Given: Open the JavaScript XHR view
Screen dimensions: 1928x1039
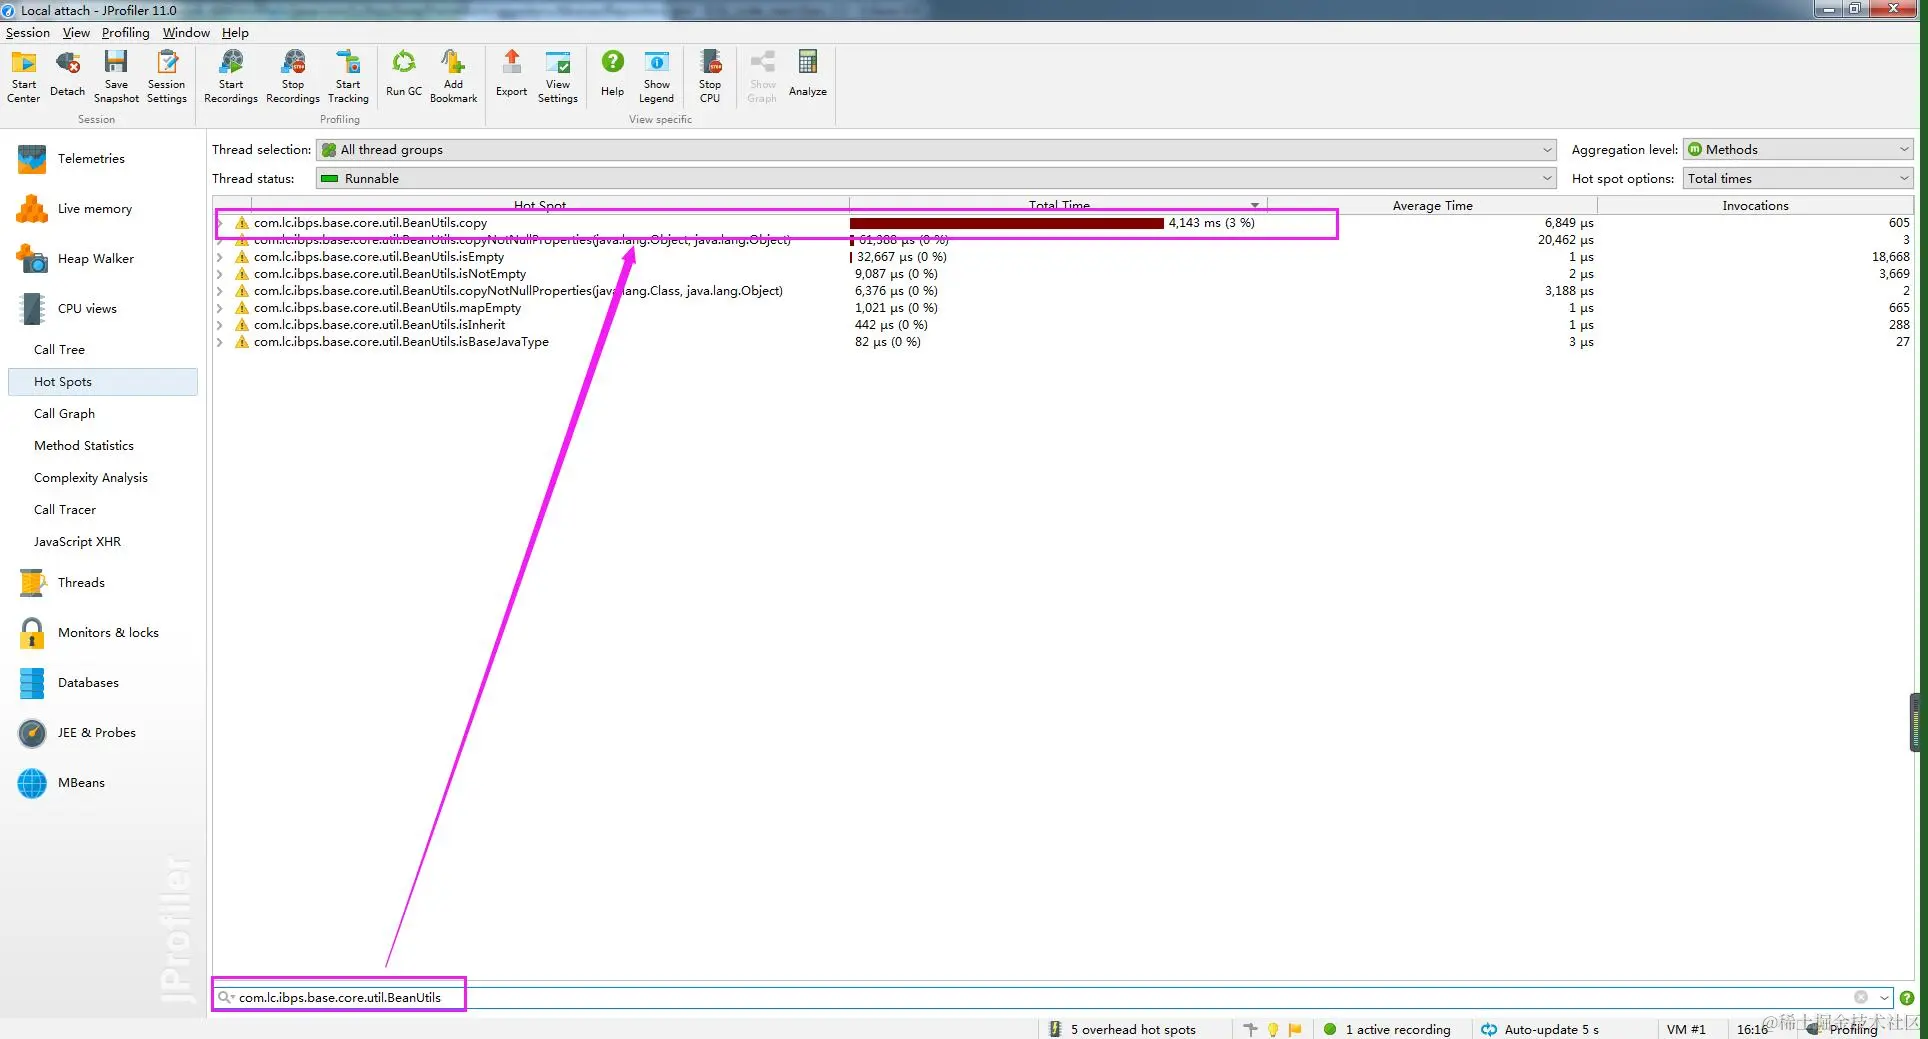Looking at the screenshot, I should click(x=77, y=542).
